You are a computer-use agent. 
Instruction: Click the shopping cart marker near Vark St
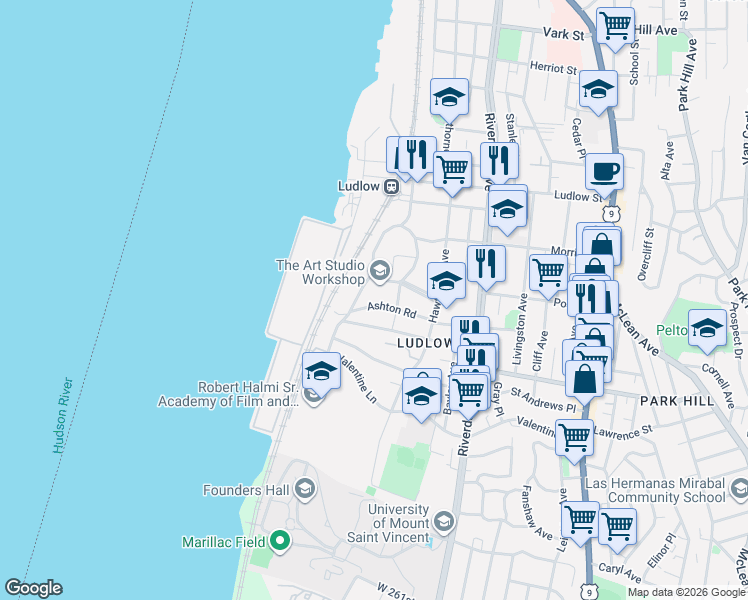tap(615, 27)
